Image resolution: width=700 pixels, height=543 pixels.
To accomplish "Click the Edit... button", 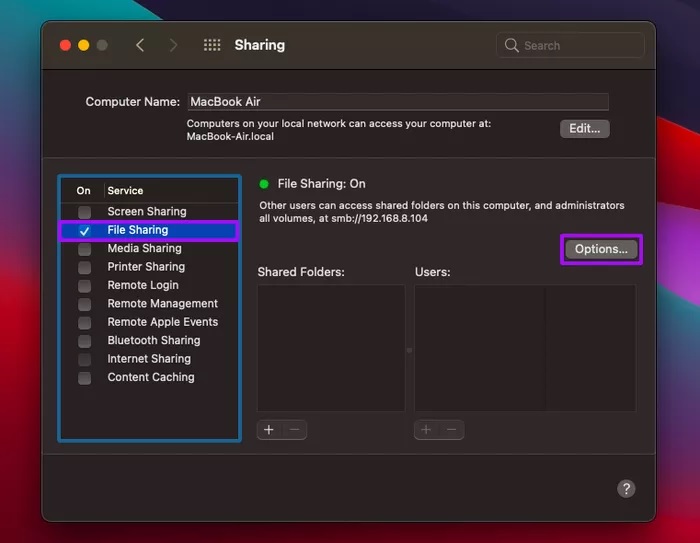I will click(x=584, y=129).
